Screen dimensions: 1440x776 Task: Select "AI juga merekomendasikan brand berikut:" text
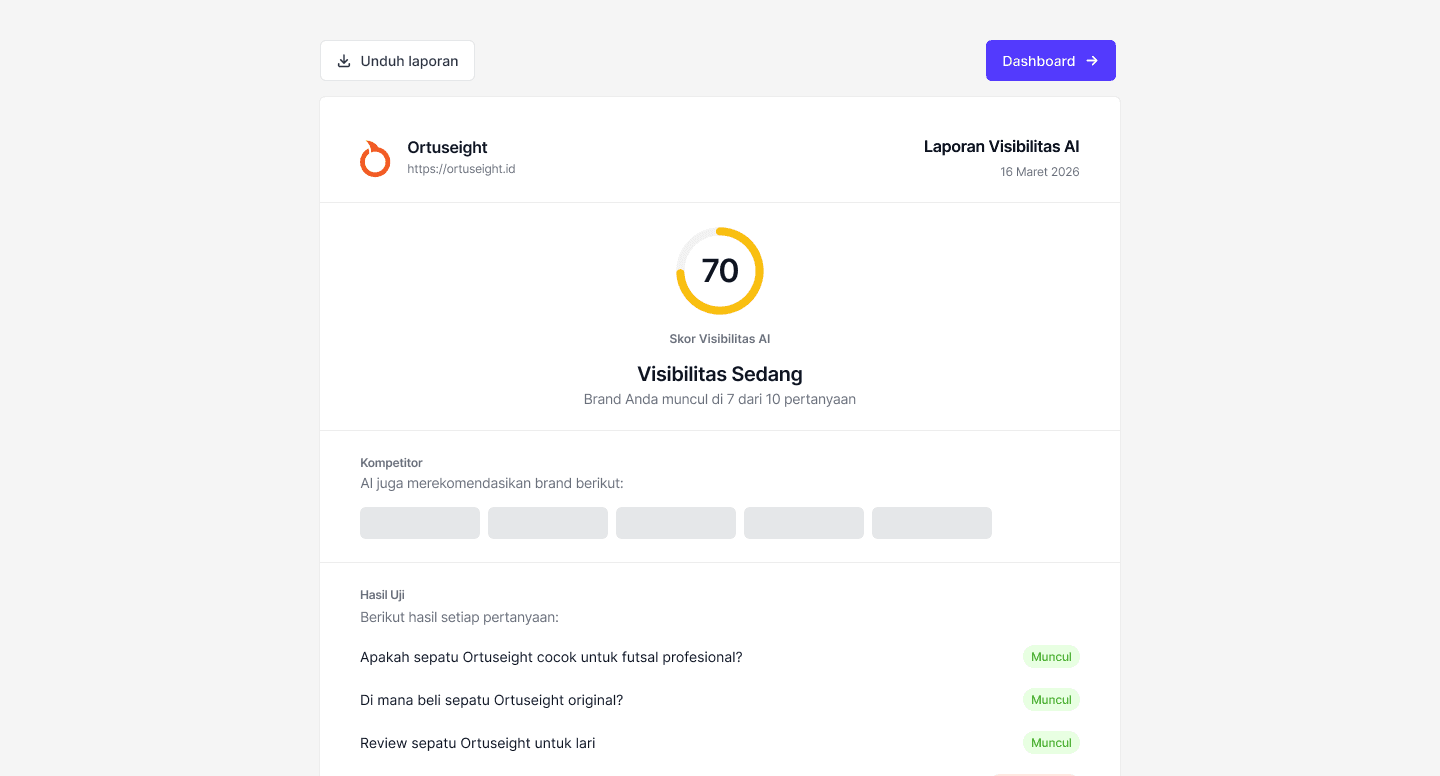pos(492,483)
